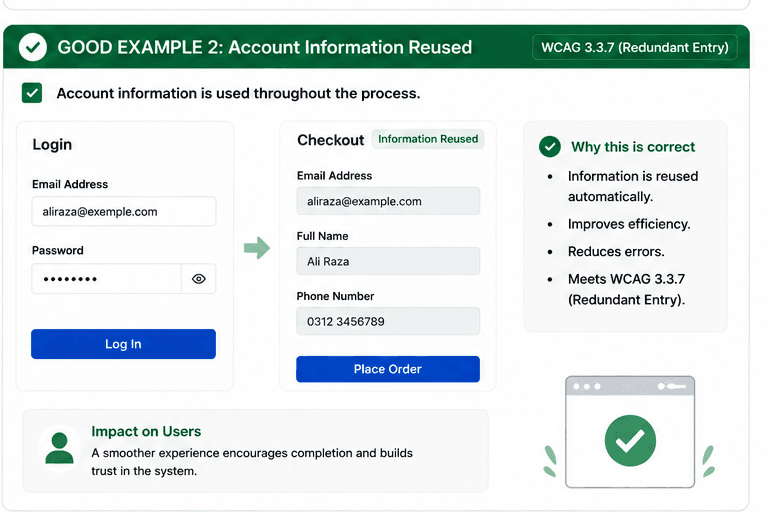Click the GOOD EXAMPLE 2 header title
The image size is (768, 512).
point(264,48)
